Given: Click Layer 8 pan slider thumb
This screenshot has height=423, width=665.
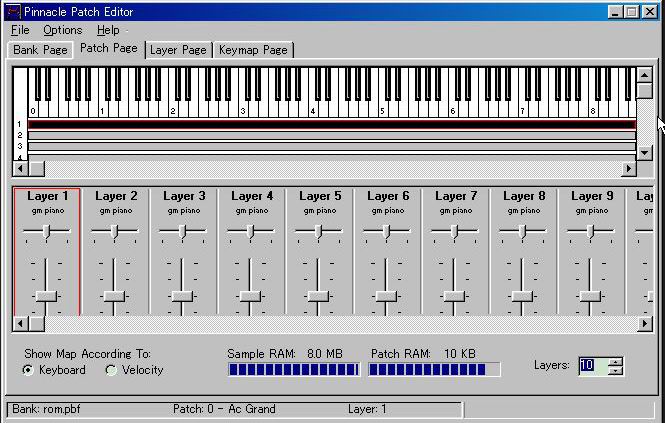Looking at the screenshot, I should pyautogui.click(x=522, y=231).
